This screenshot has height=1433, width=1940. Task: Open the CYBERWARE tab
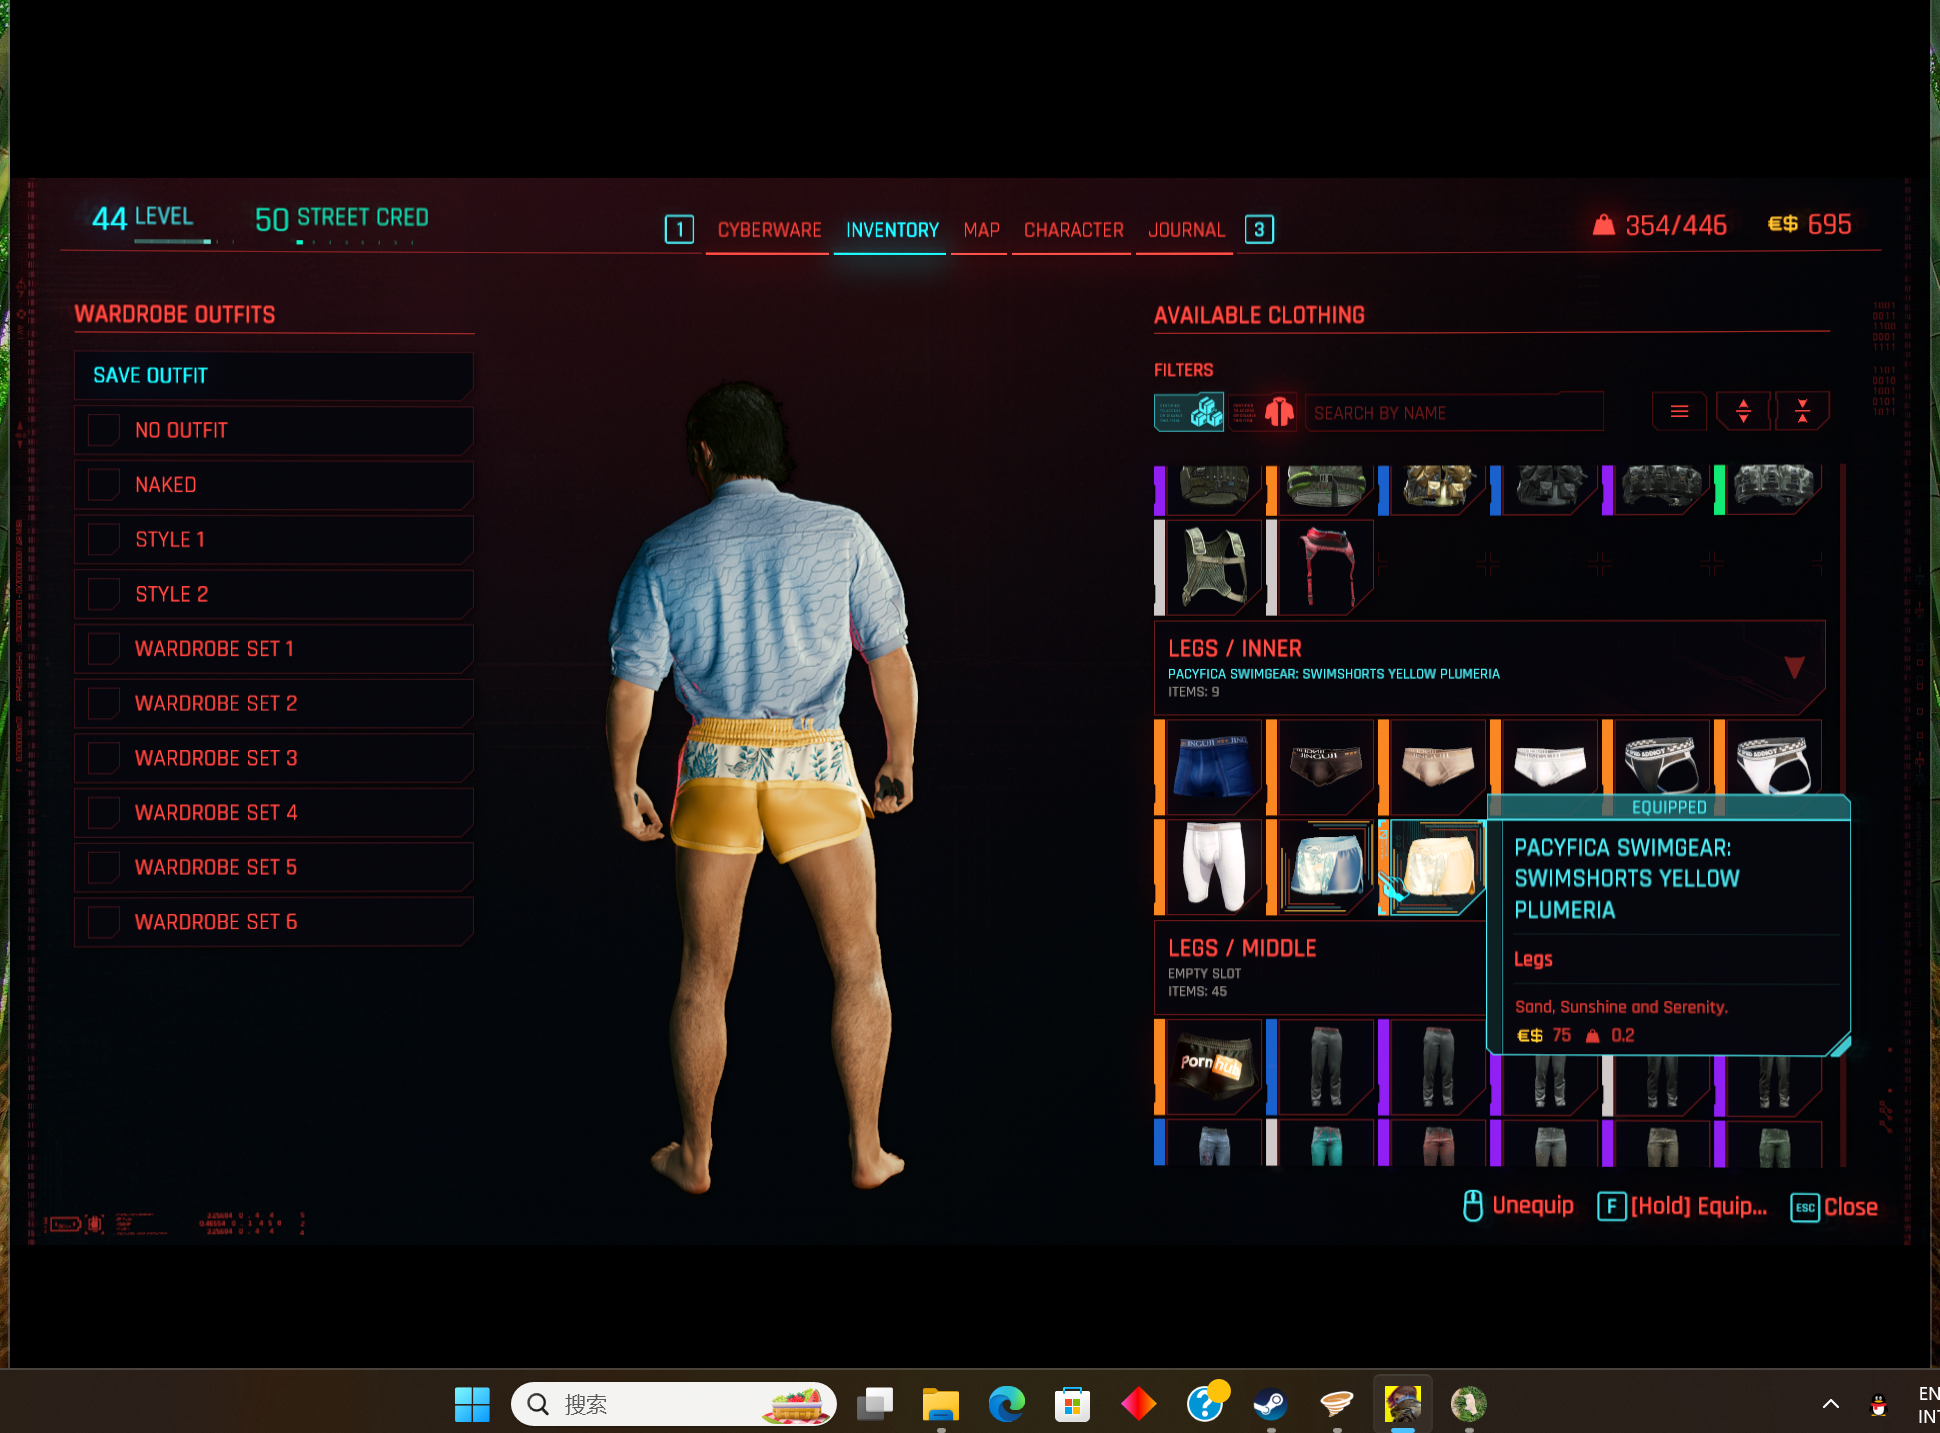tap(769, 230)
